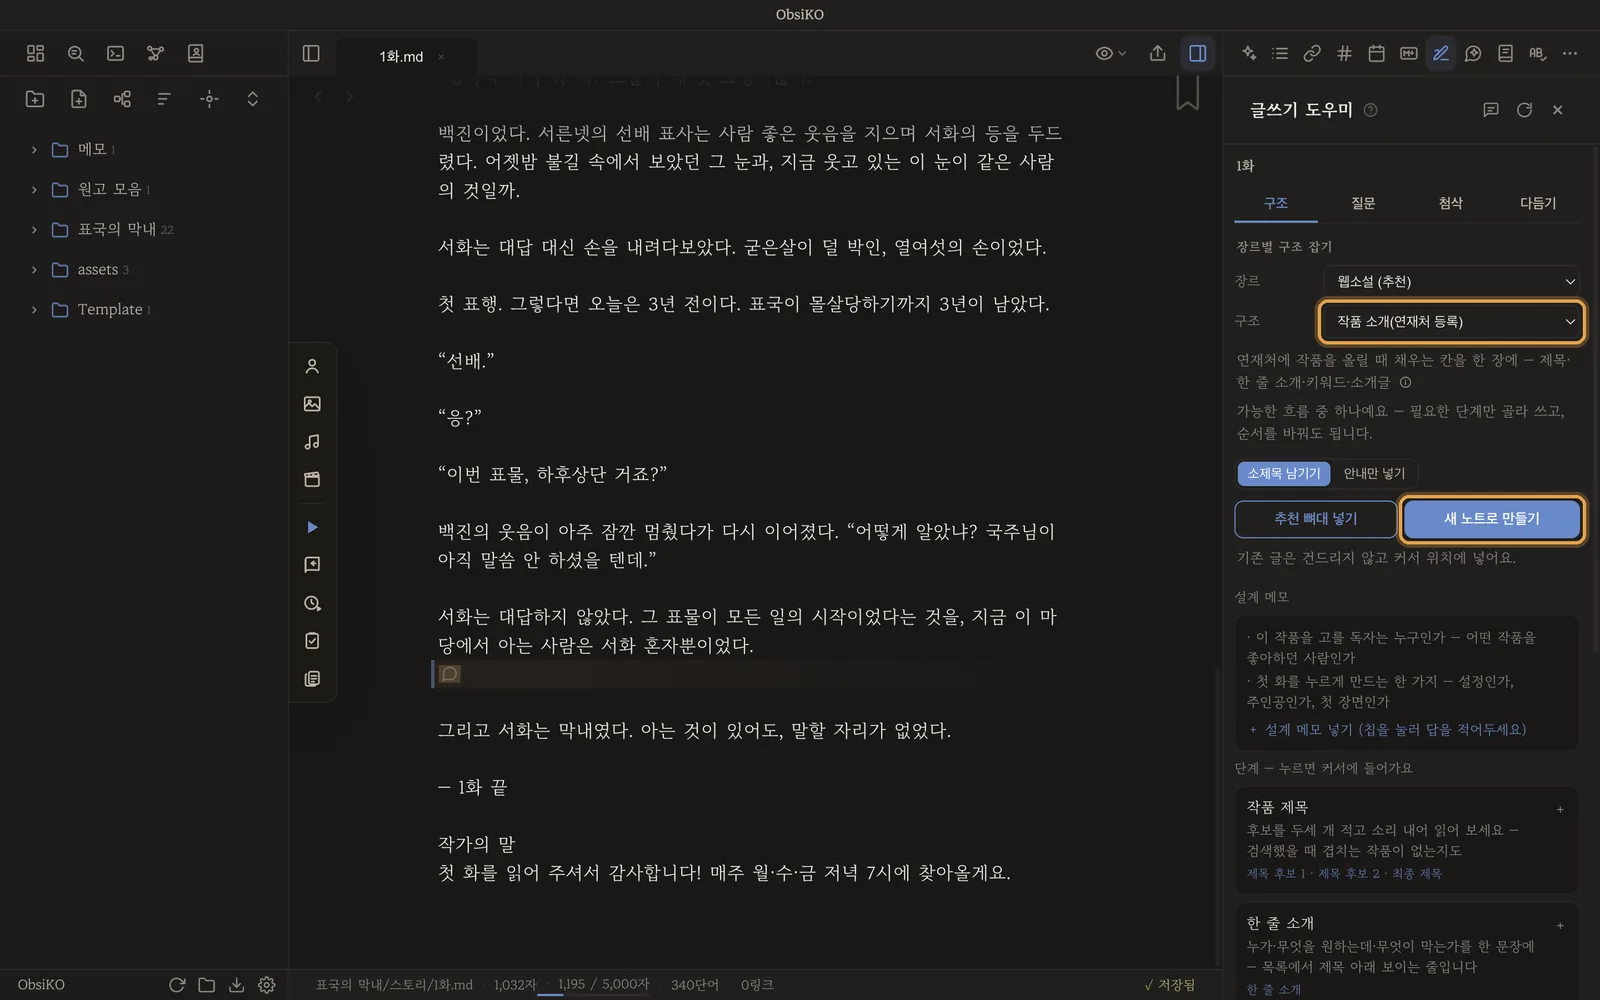Viewport: 1600px width, 1000px height.
Task: Click the bookmark icon on the editor
Action: click(x=1187, y=92)
